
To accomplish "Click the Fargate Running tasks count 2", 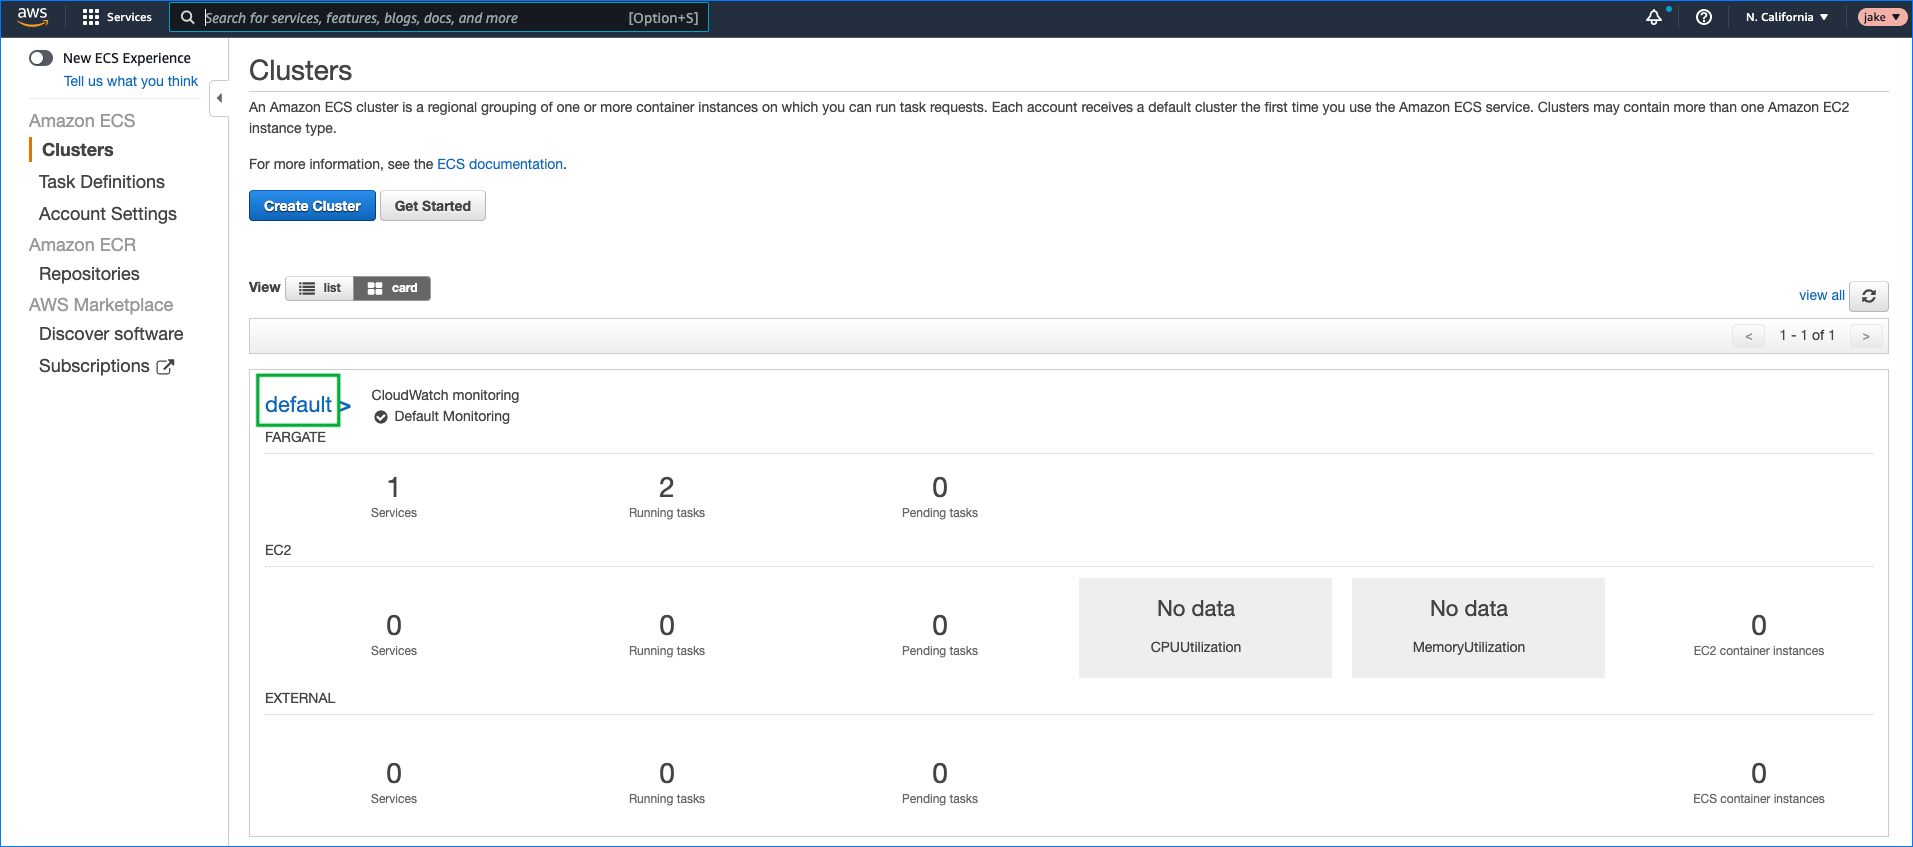I will [667, 487].
